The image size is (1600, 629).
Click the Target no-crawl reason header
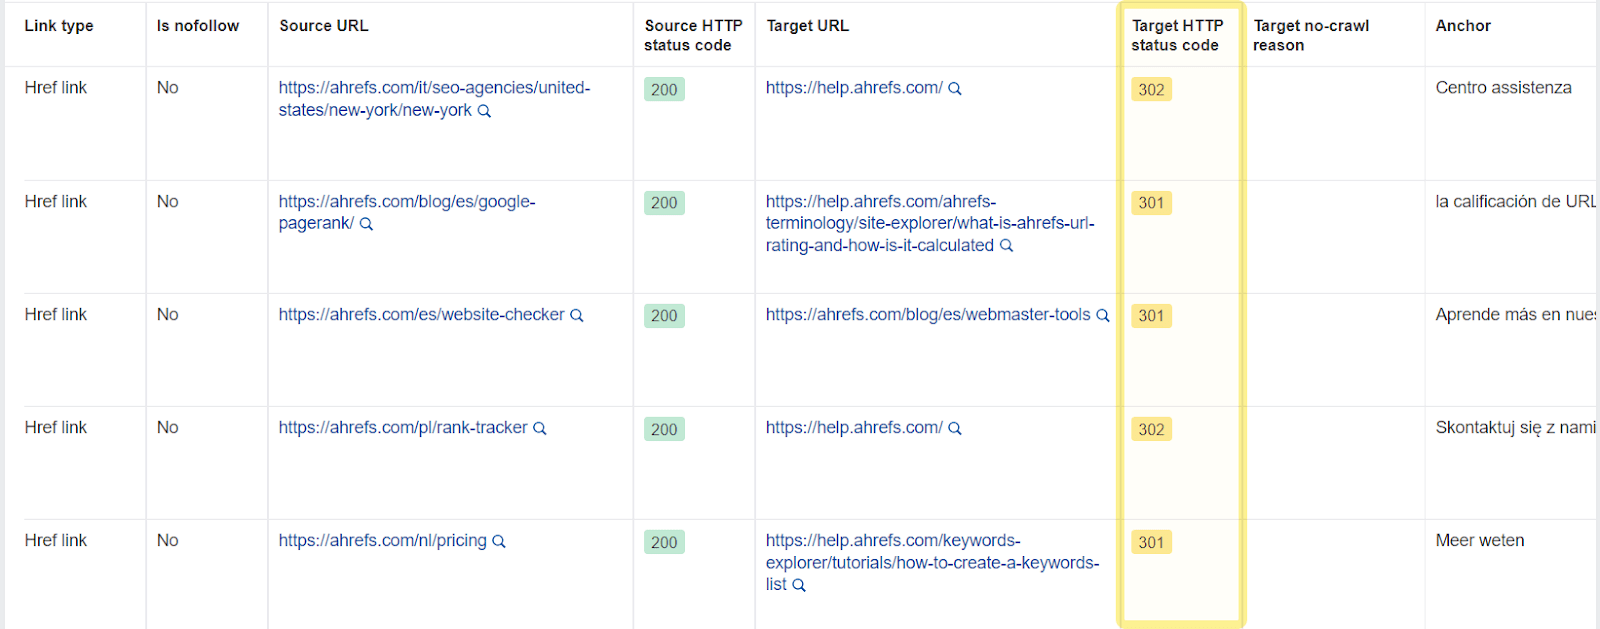[1311, 35]
